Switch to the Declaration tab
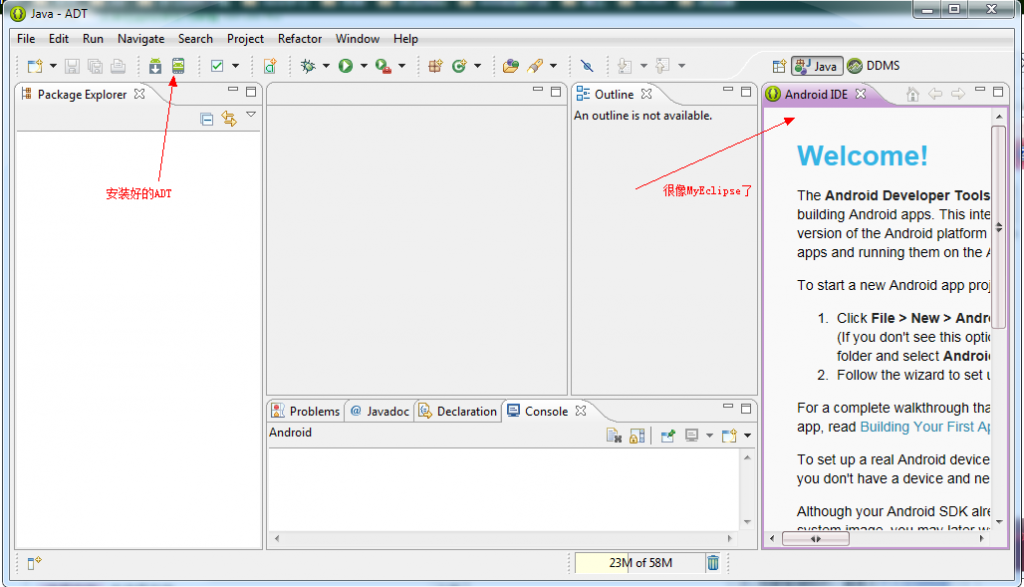The height and width of the screenshot is (587, 1024). click(458, 411)
